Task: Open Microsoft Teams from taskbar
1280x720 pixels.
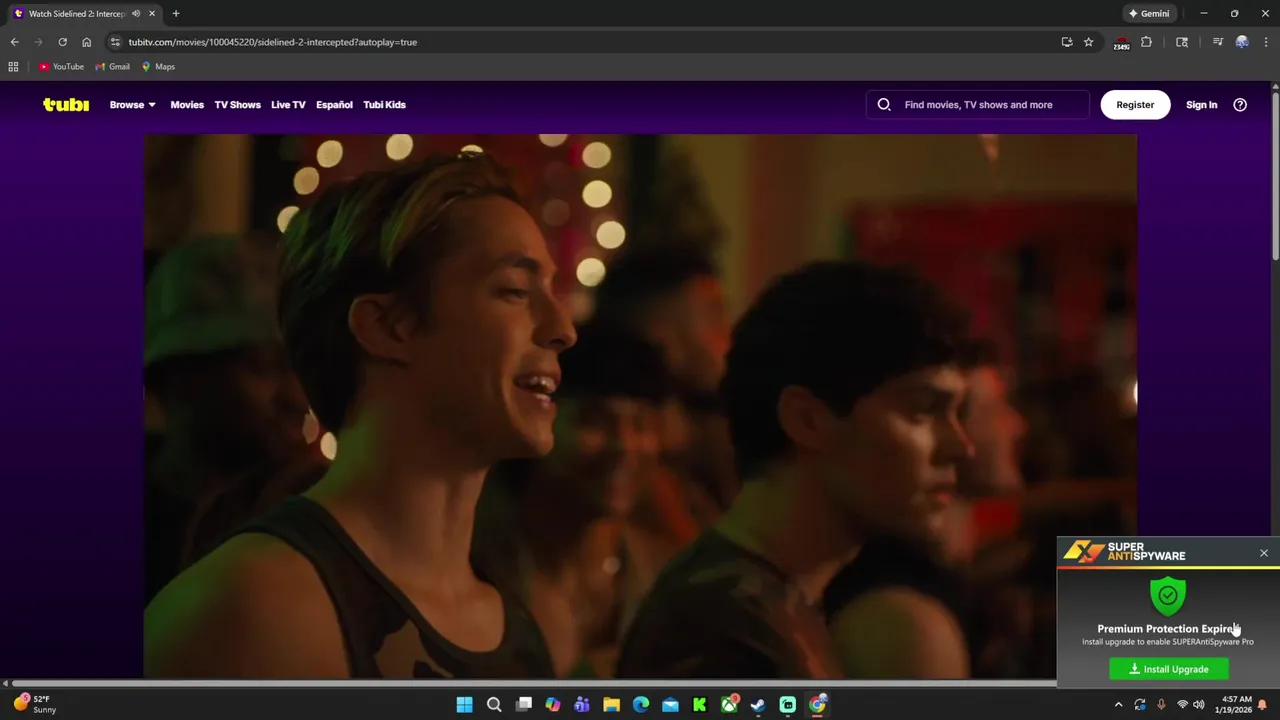Action: click(582, 705)
